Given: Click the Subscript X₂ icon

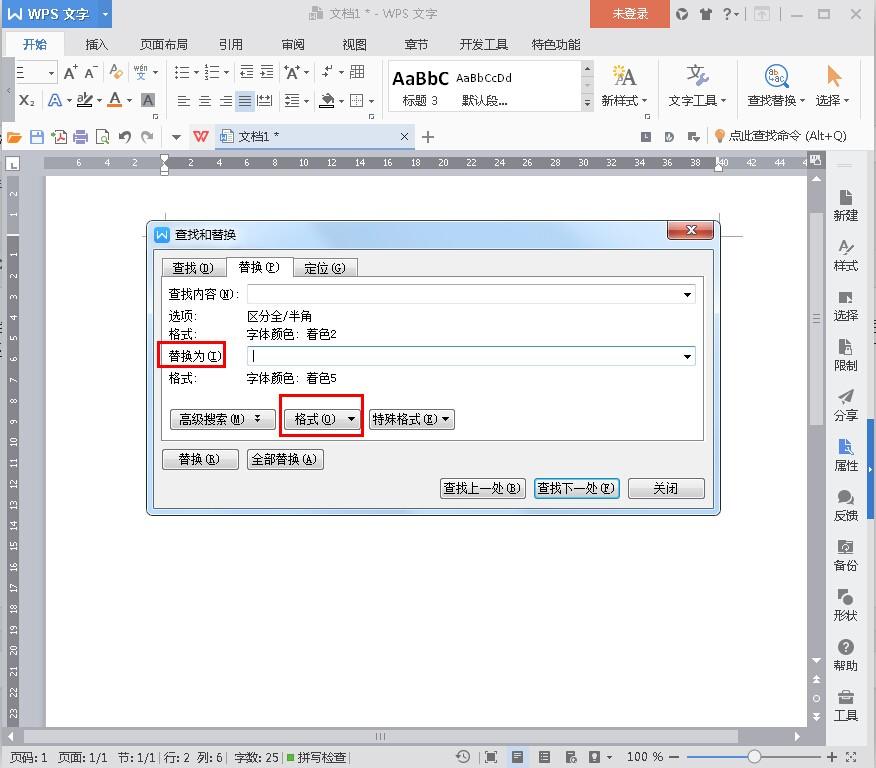Looking at the screenshot, I should (26, 101).
